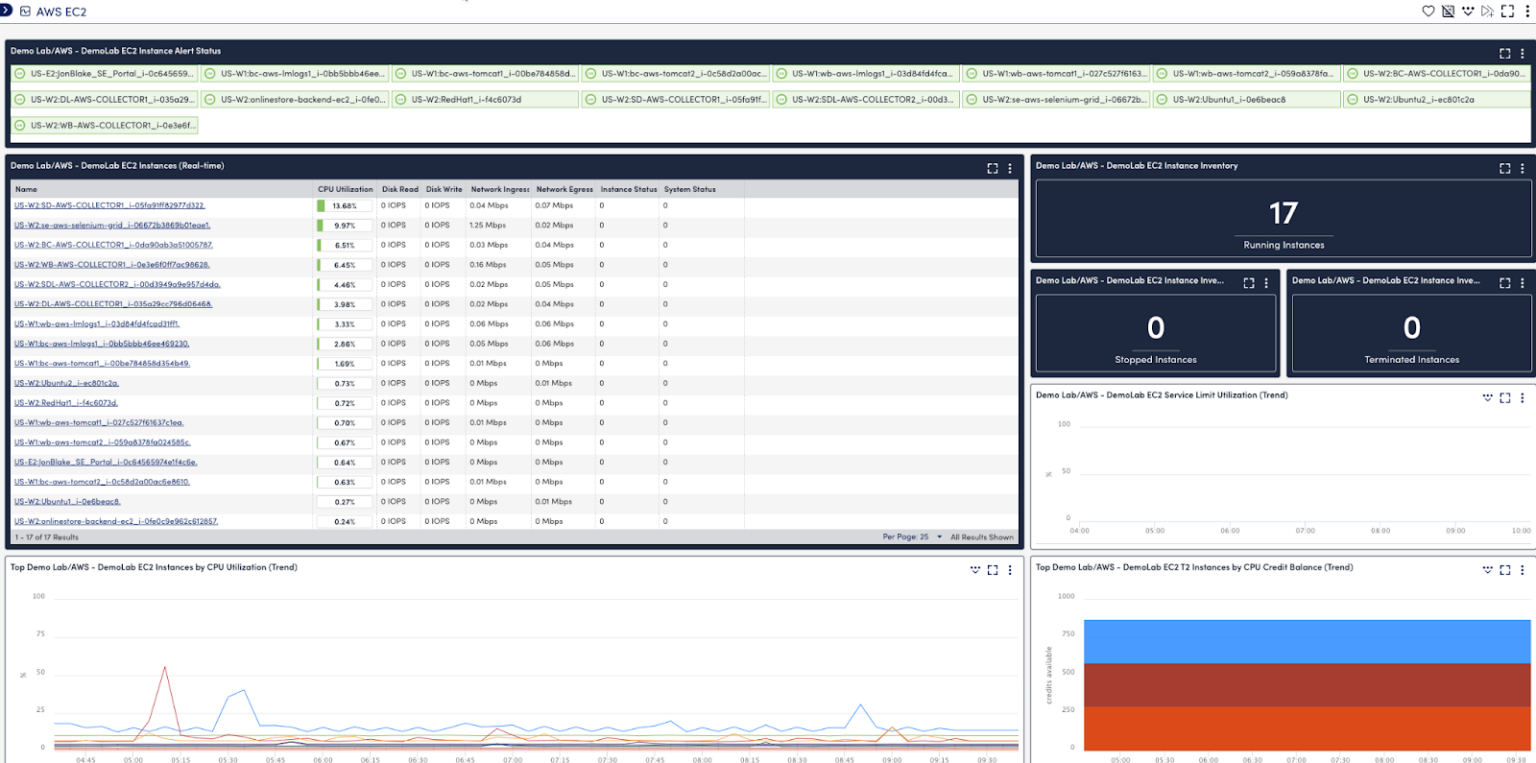The width and height of the screenshot is (1536, 763).
Task: Click the 6.51% CPU utilization bar
Action: tap(345, 245)
